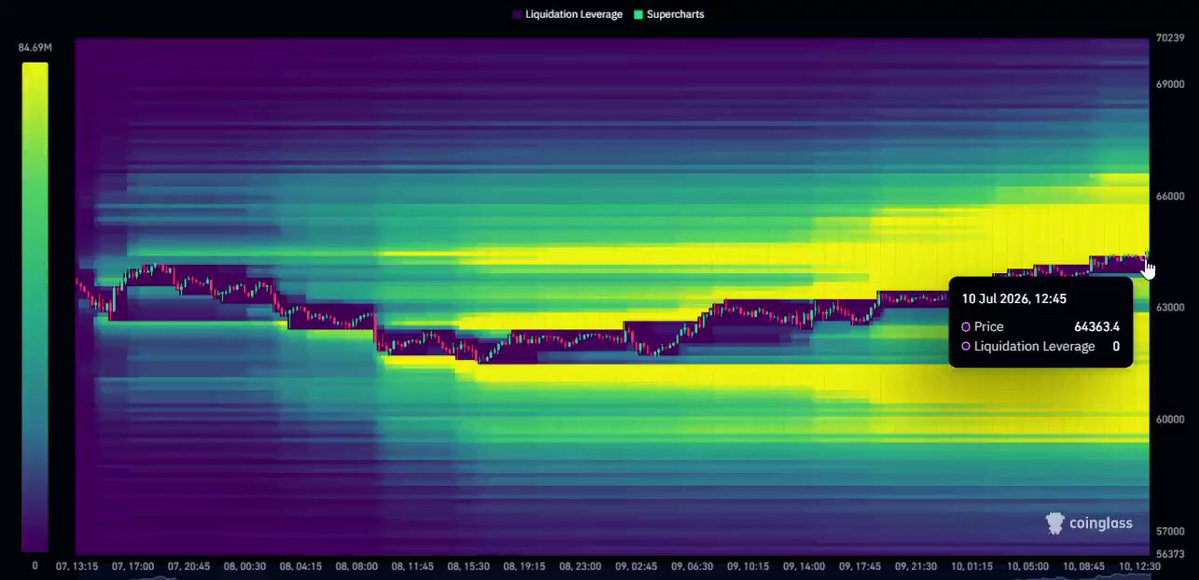Click the "10, 08:45" time axis label
This screenshot has width=1199, height=580.
[x=1084, y=567]
